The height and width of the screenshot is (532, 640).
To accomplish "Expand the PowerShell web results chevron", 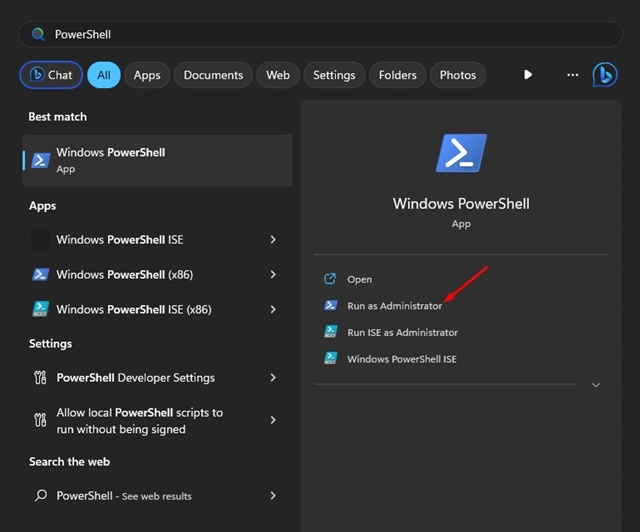I will tap(273, 496).
